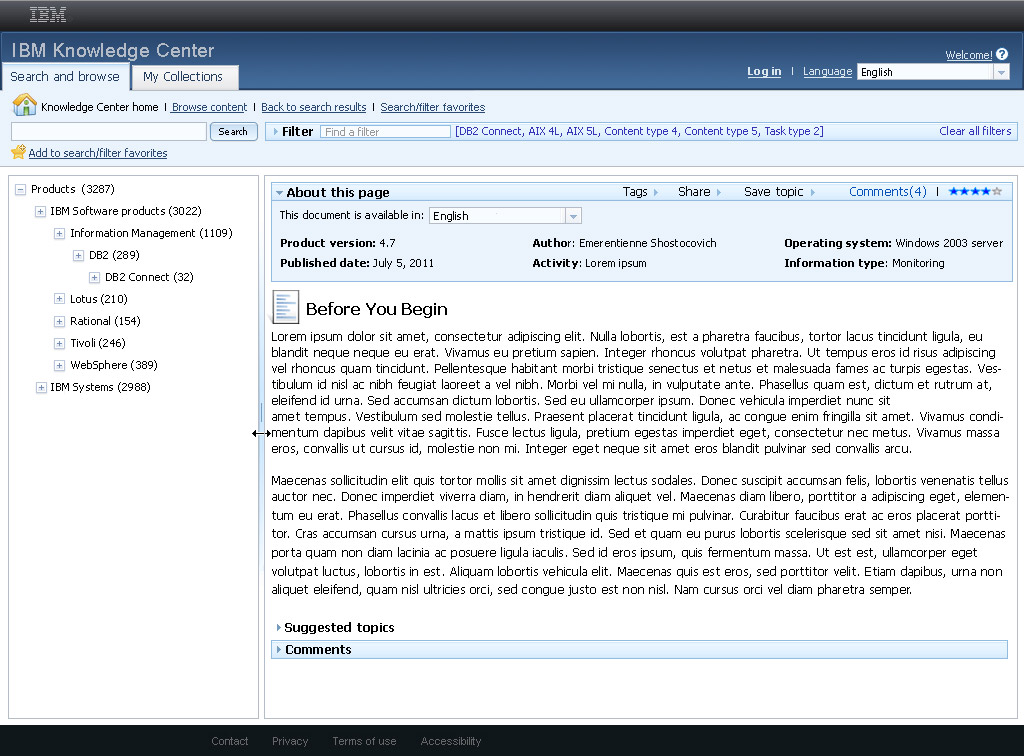Click the Find a filter input field

(385, 132)
